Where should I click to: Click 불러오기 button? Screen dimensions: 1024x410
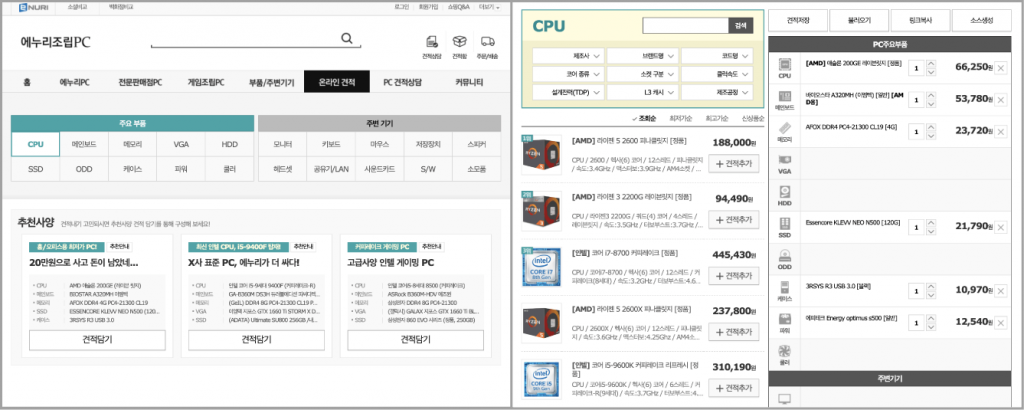pyautogui.click(x=859, y=20)
